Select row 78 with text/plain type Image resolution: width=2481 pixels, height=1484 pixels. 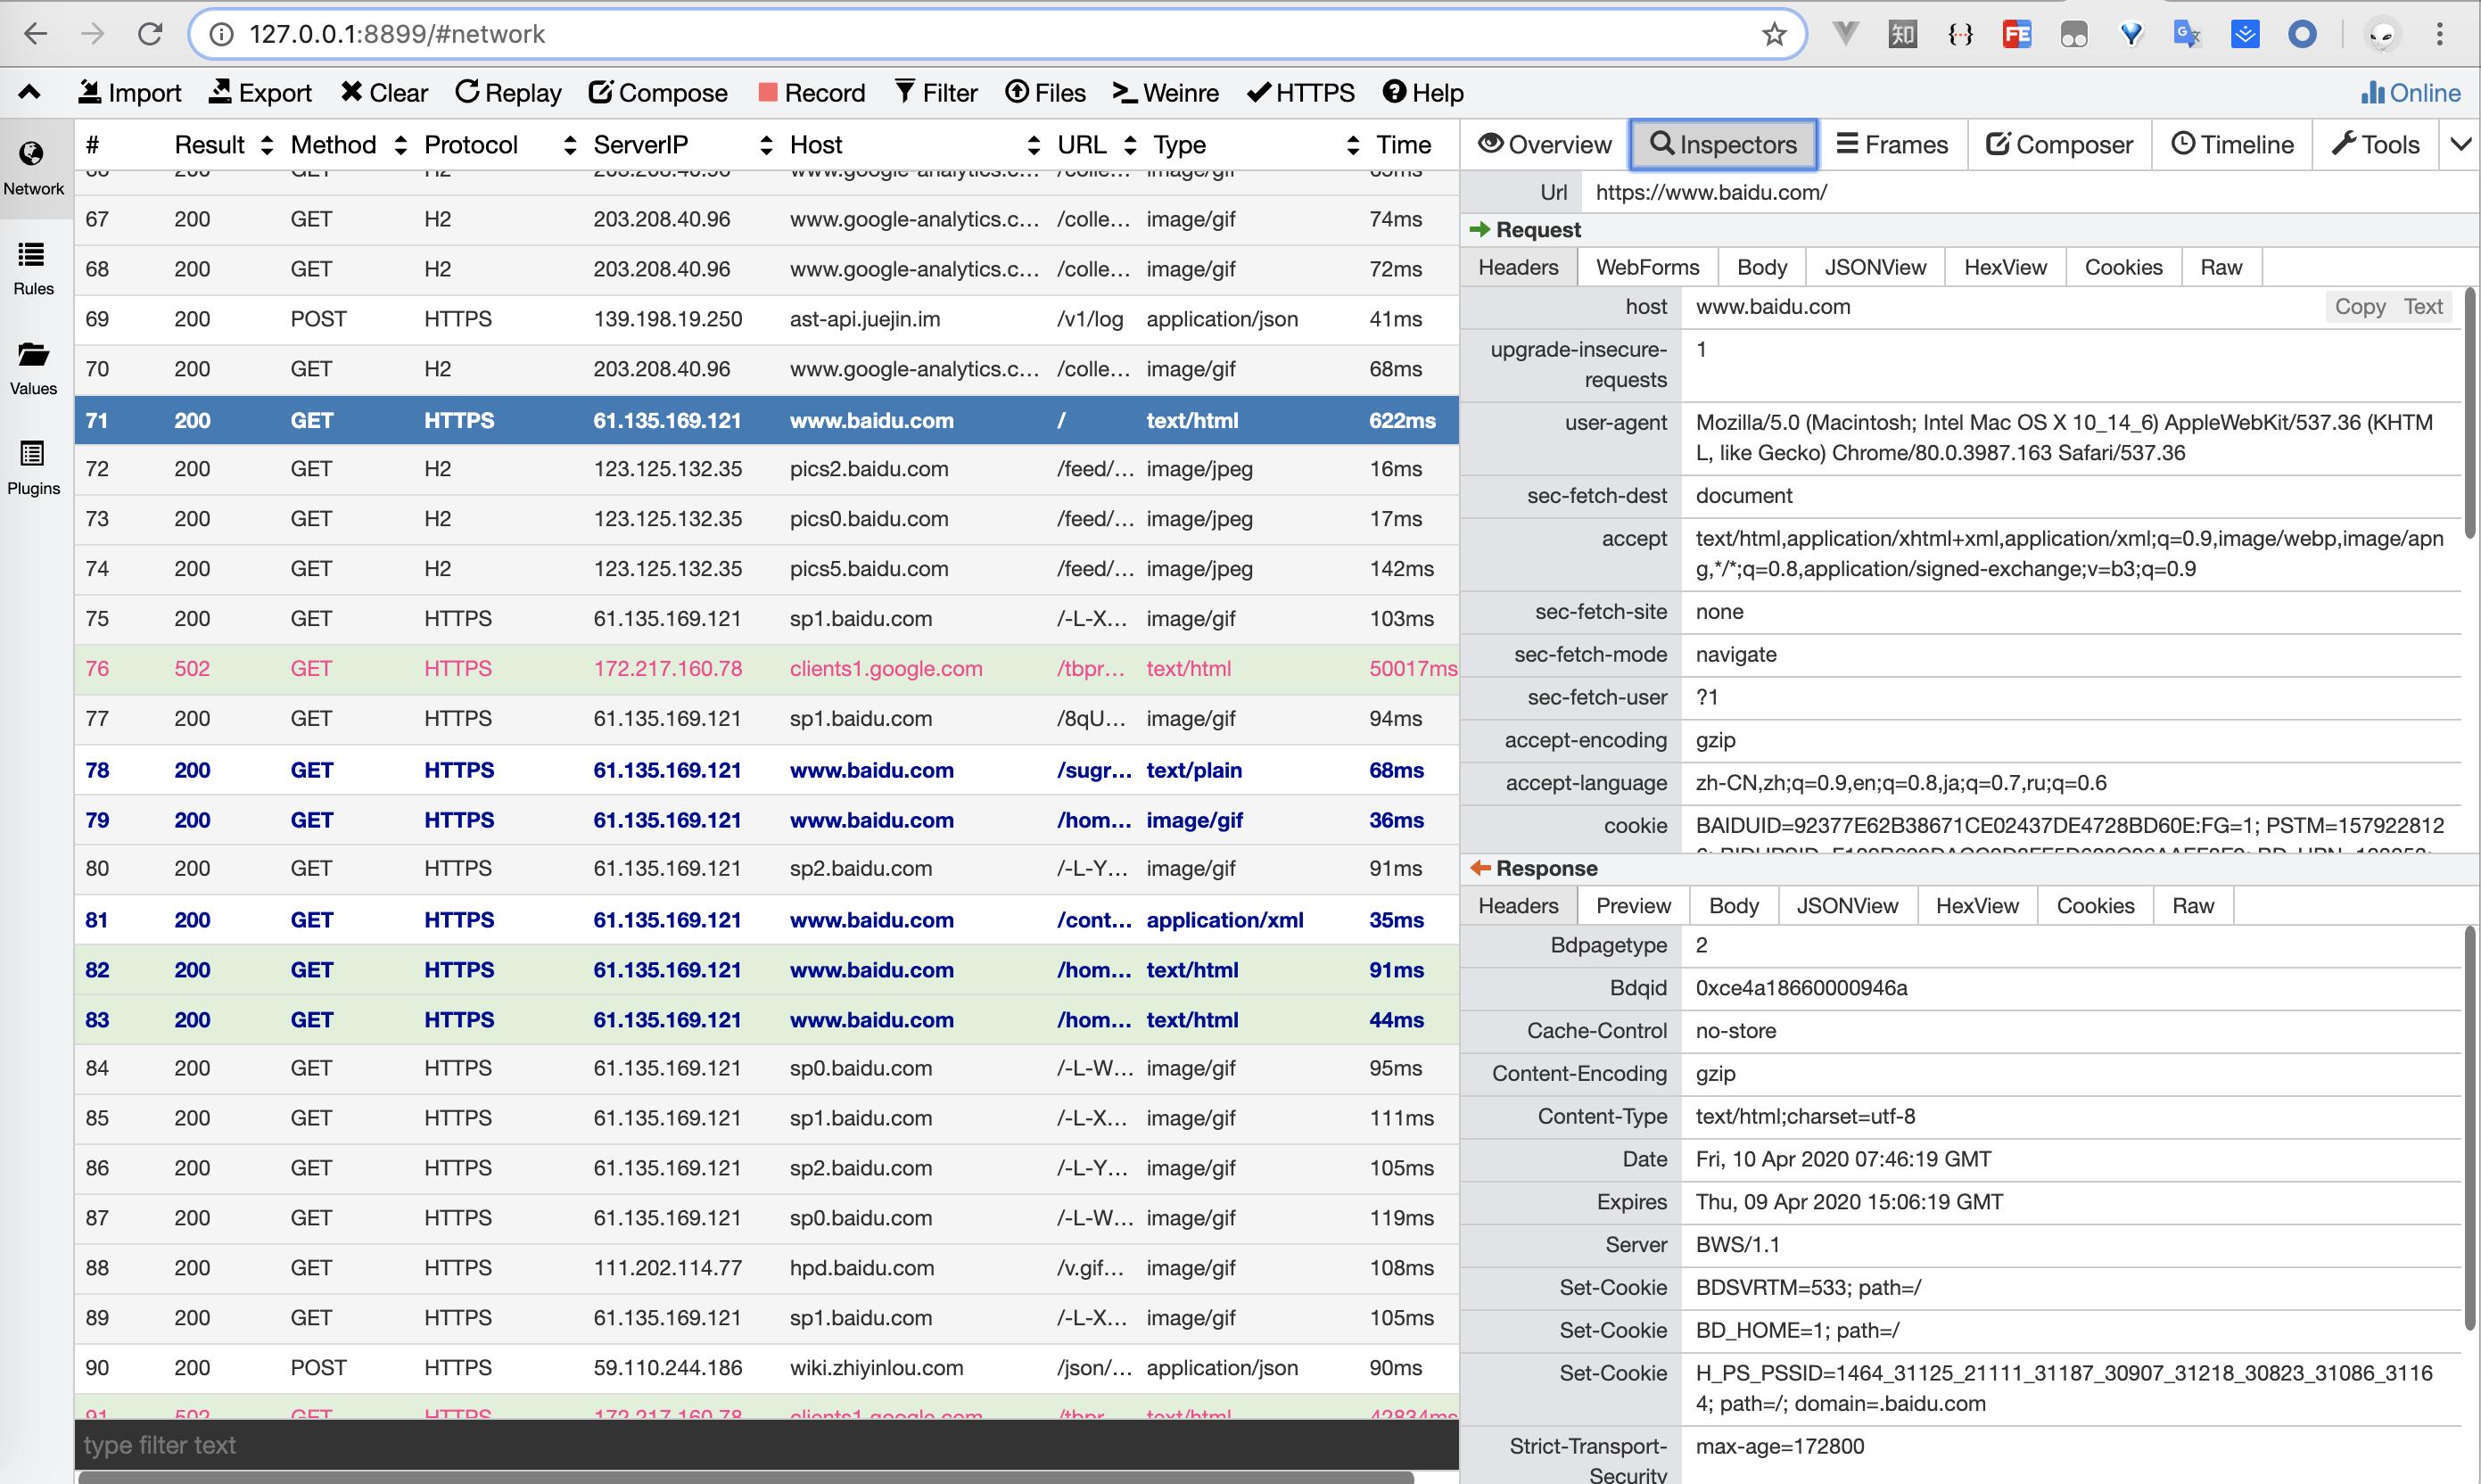[x=766, y=770]
